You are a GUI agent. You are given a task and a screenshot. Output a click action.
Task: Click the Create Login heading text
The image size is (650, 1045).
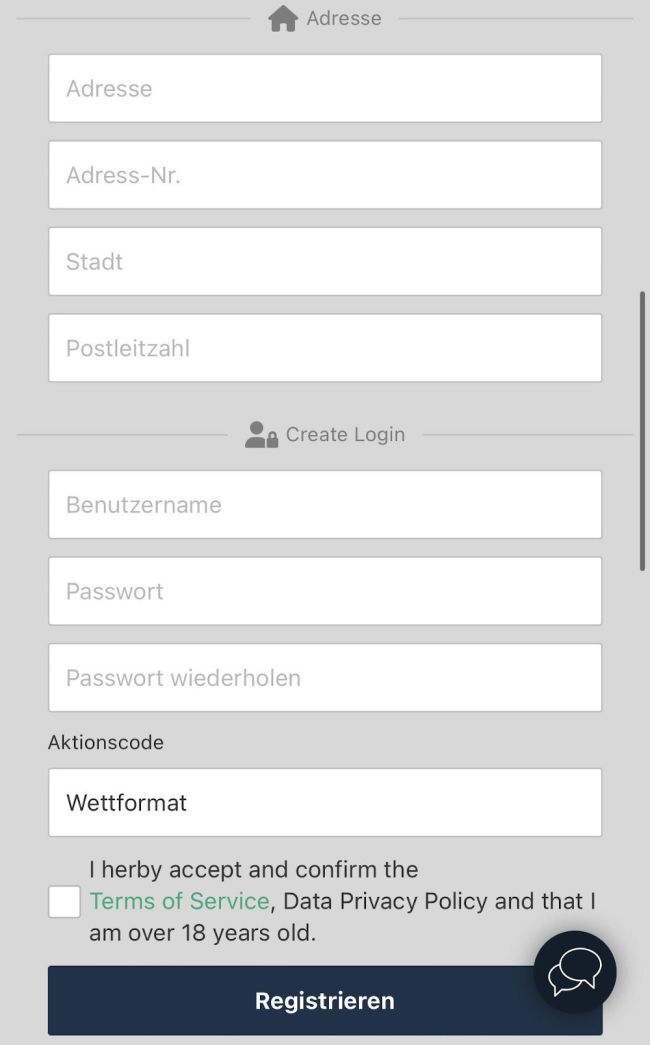pyautogui.click(x=345, y=435)
